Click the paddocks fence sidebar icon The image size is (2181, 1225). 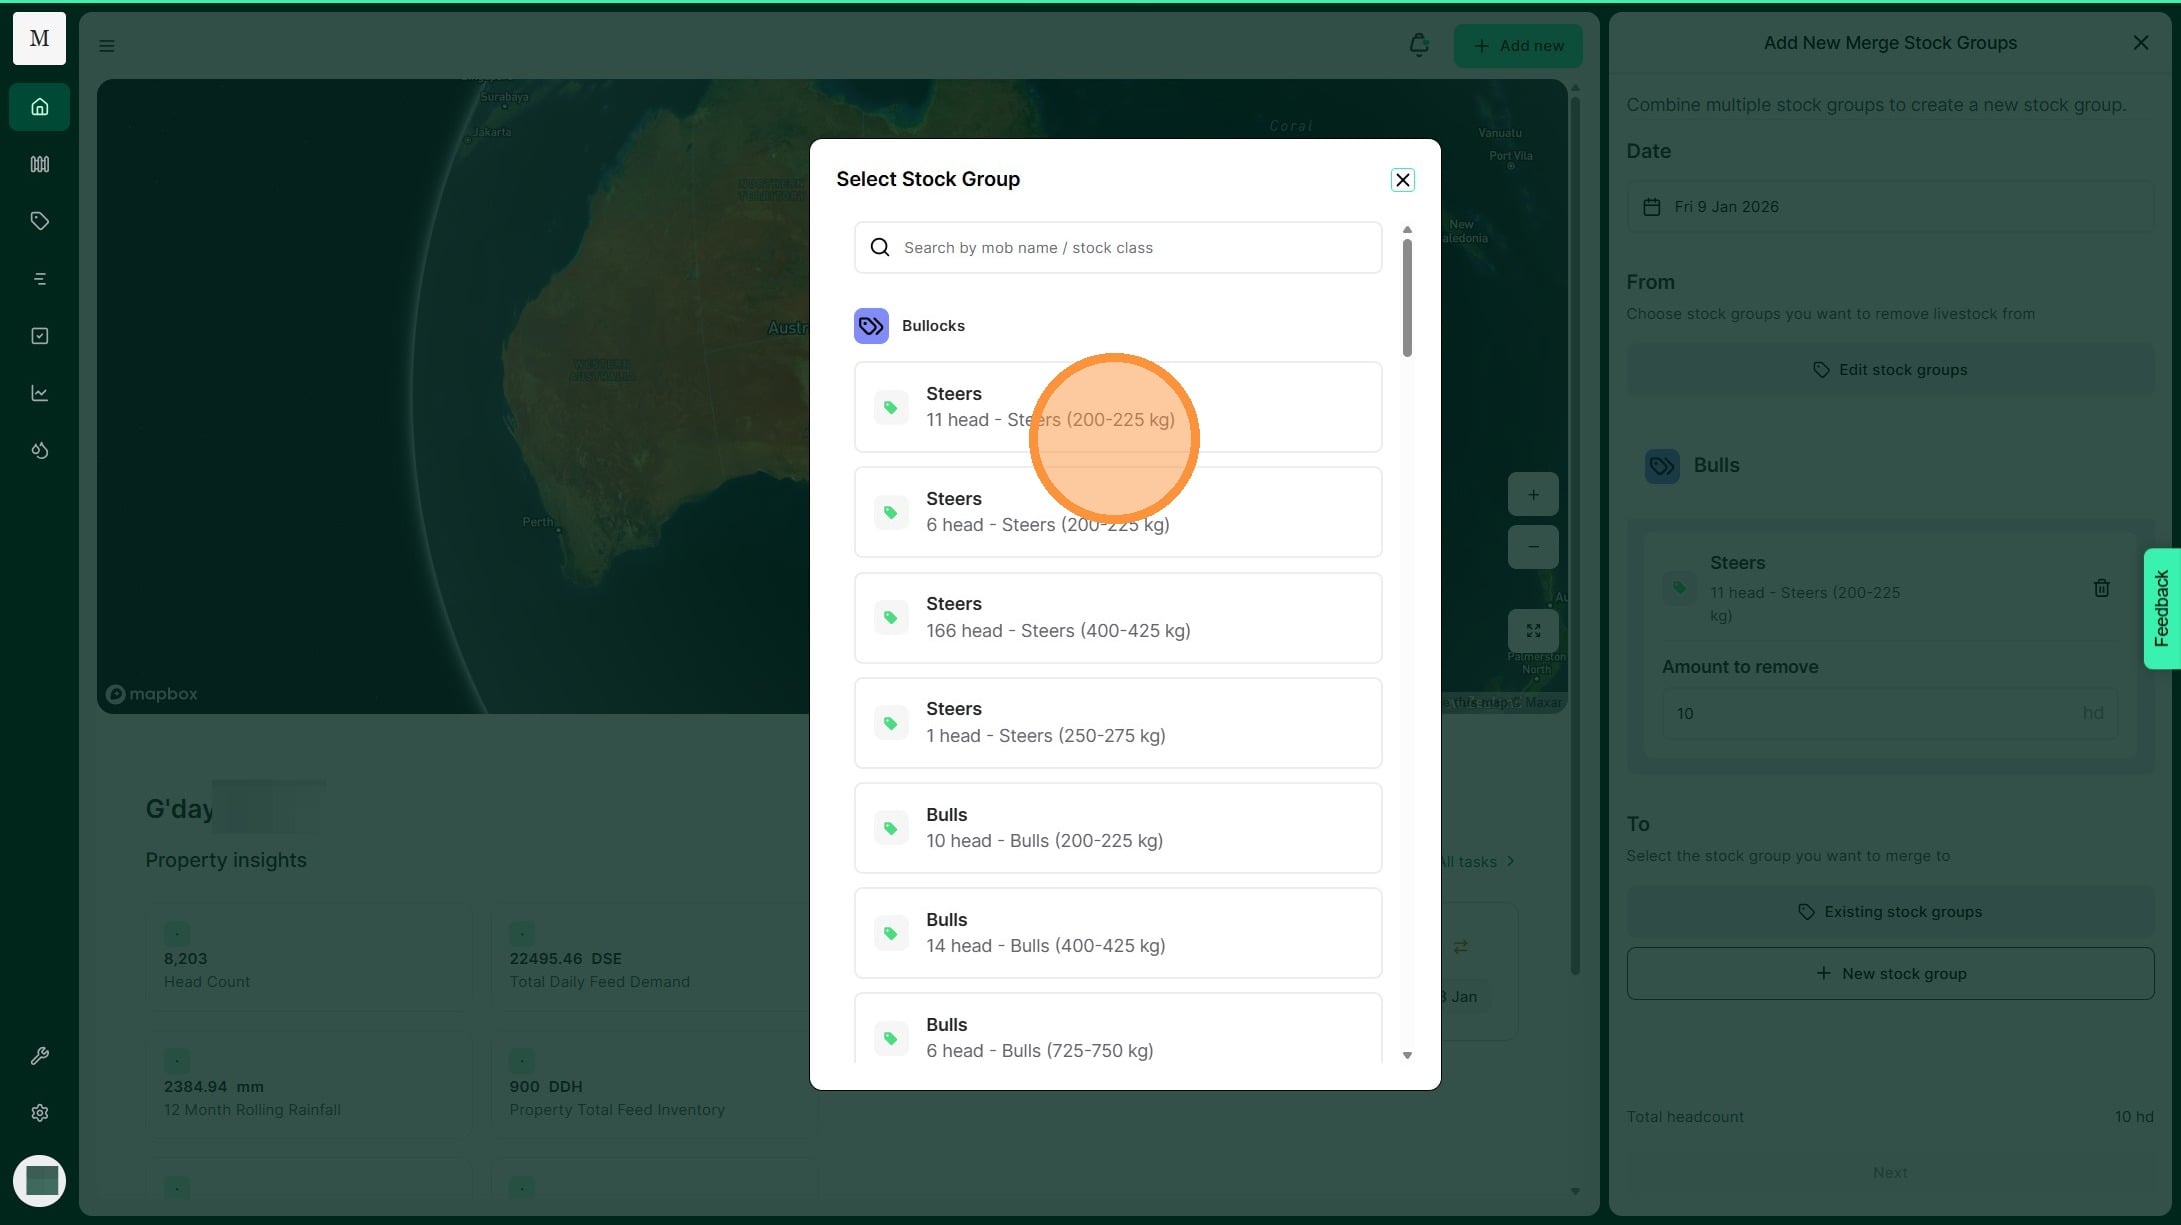pos(39,164)
